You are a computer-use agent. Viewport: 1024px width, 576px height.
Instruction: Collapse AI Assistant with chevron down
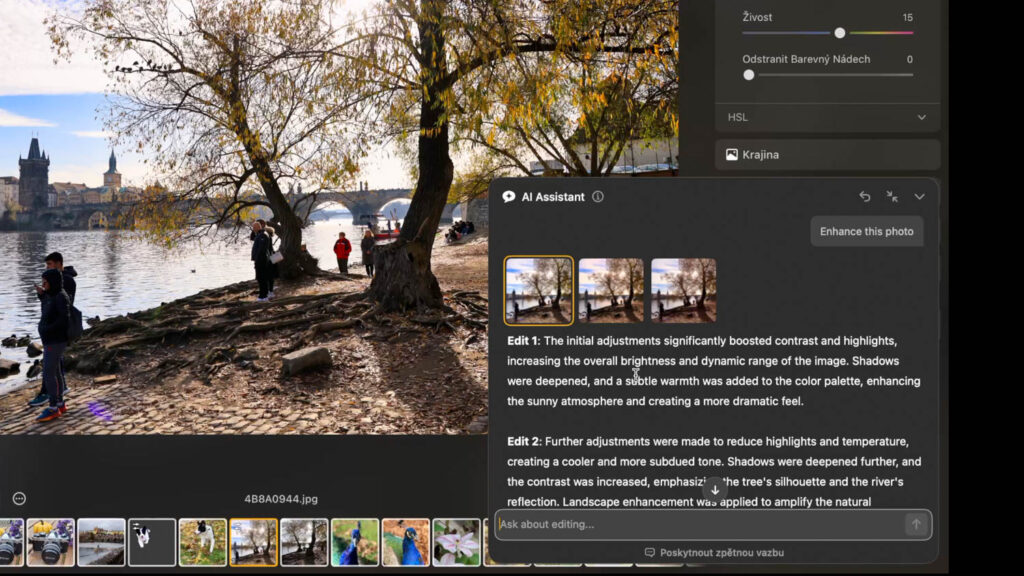(920, 197)
